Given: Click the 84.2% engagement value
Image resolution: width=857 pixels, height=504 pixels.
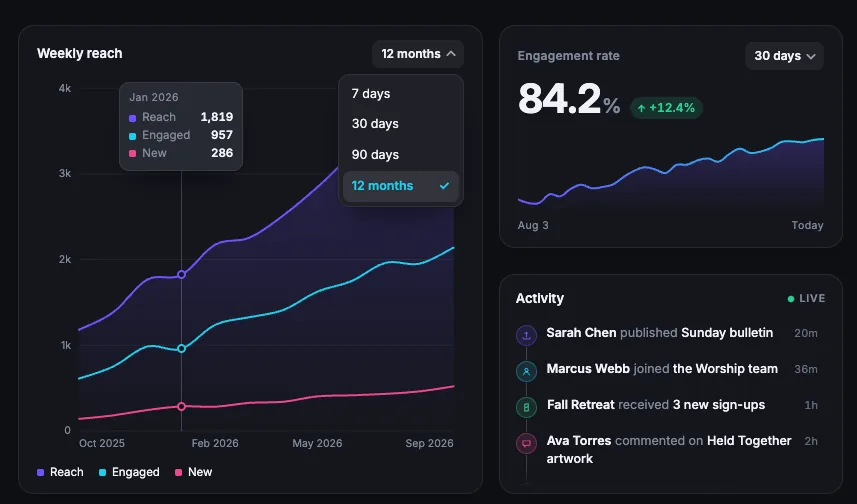Looking at the screenshot, I should (569, 99).
